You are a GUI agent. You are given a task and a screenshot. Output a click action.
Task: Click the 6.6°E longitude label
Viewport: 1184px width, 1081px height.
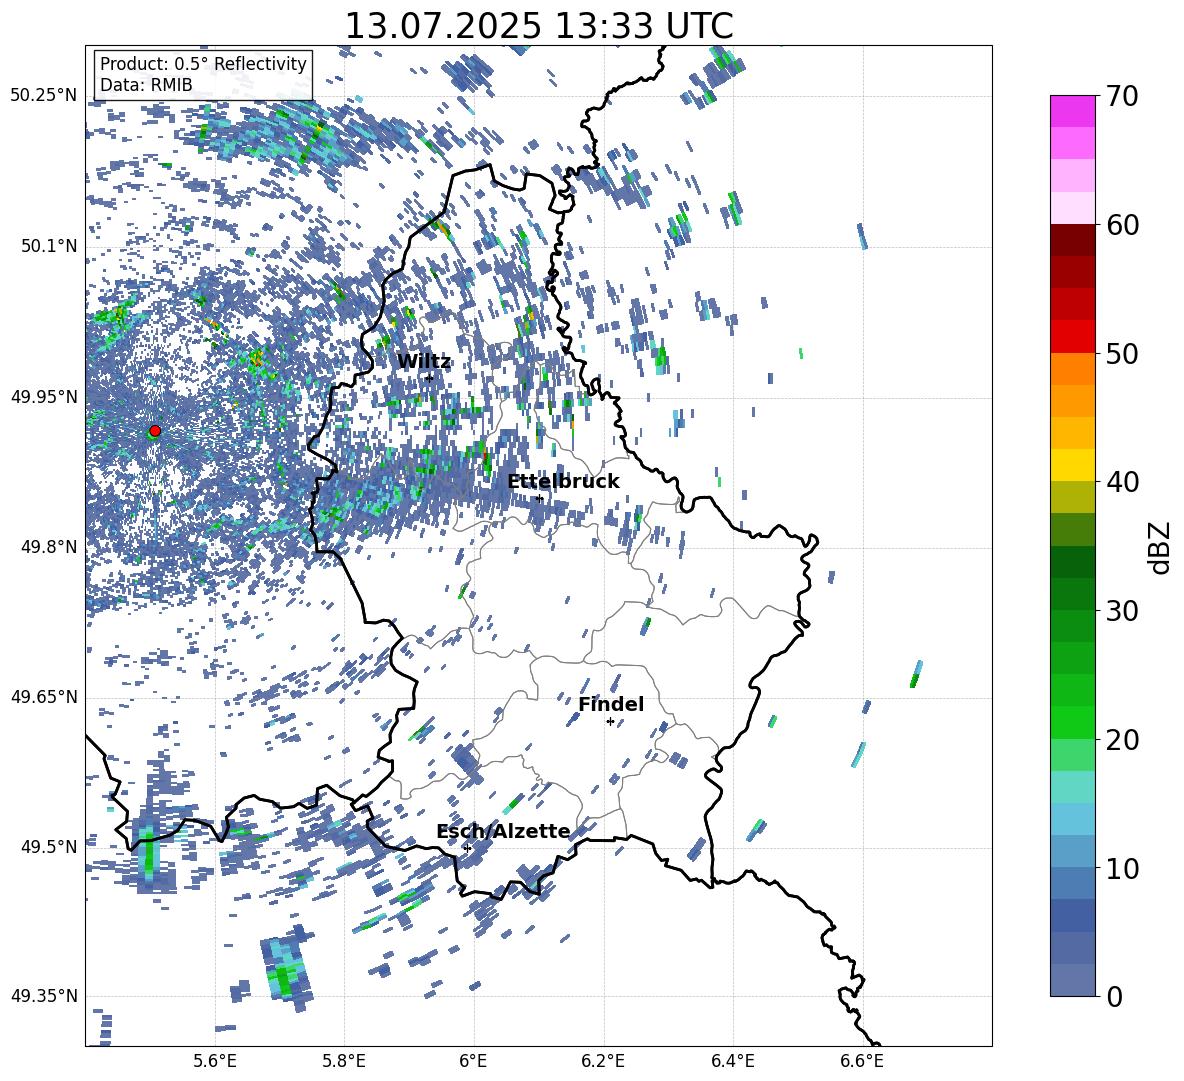tap(862, 1061)
